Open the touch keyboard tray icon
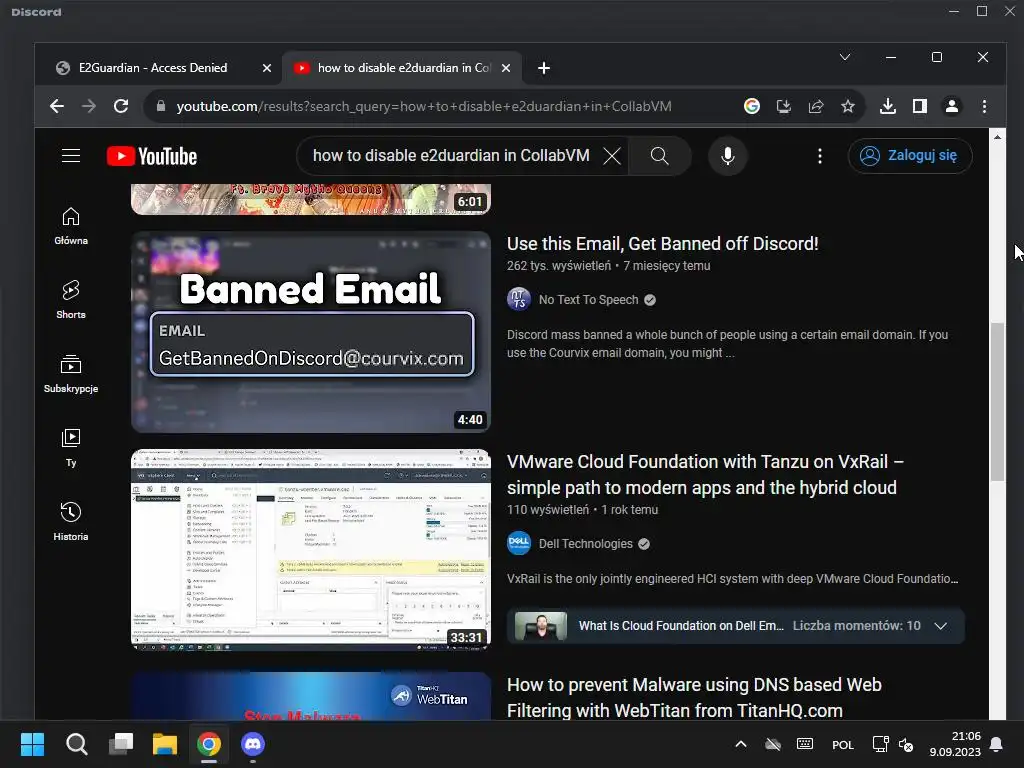Viewport: 1024px width, 768px height. 805,744
